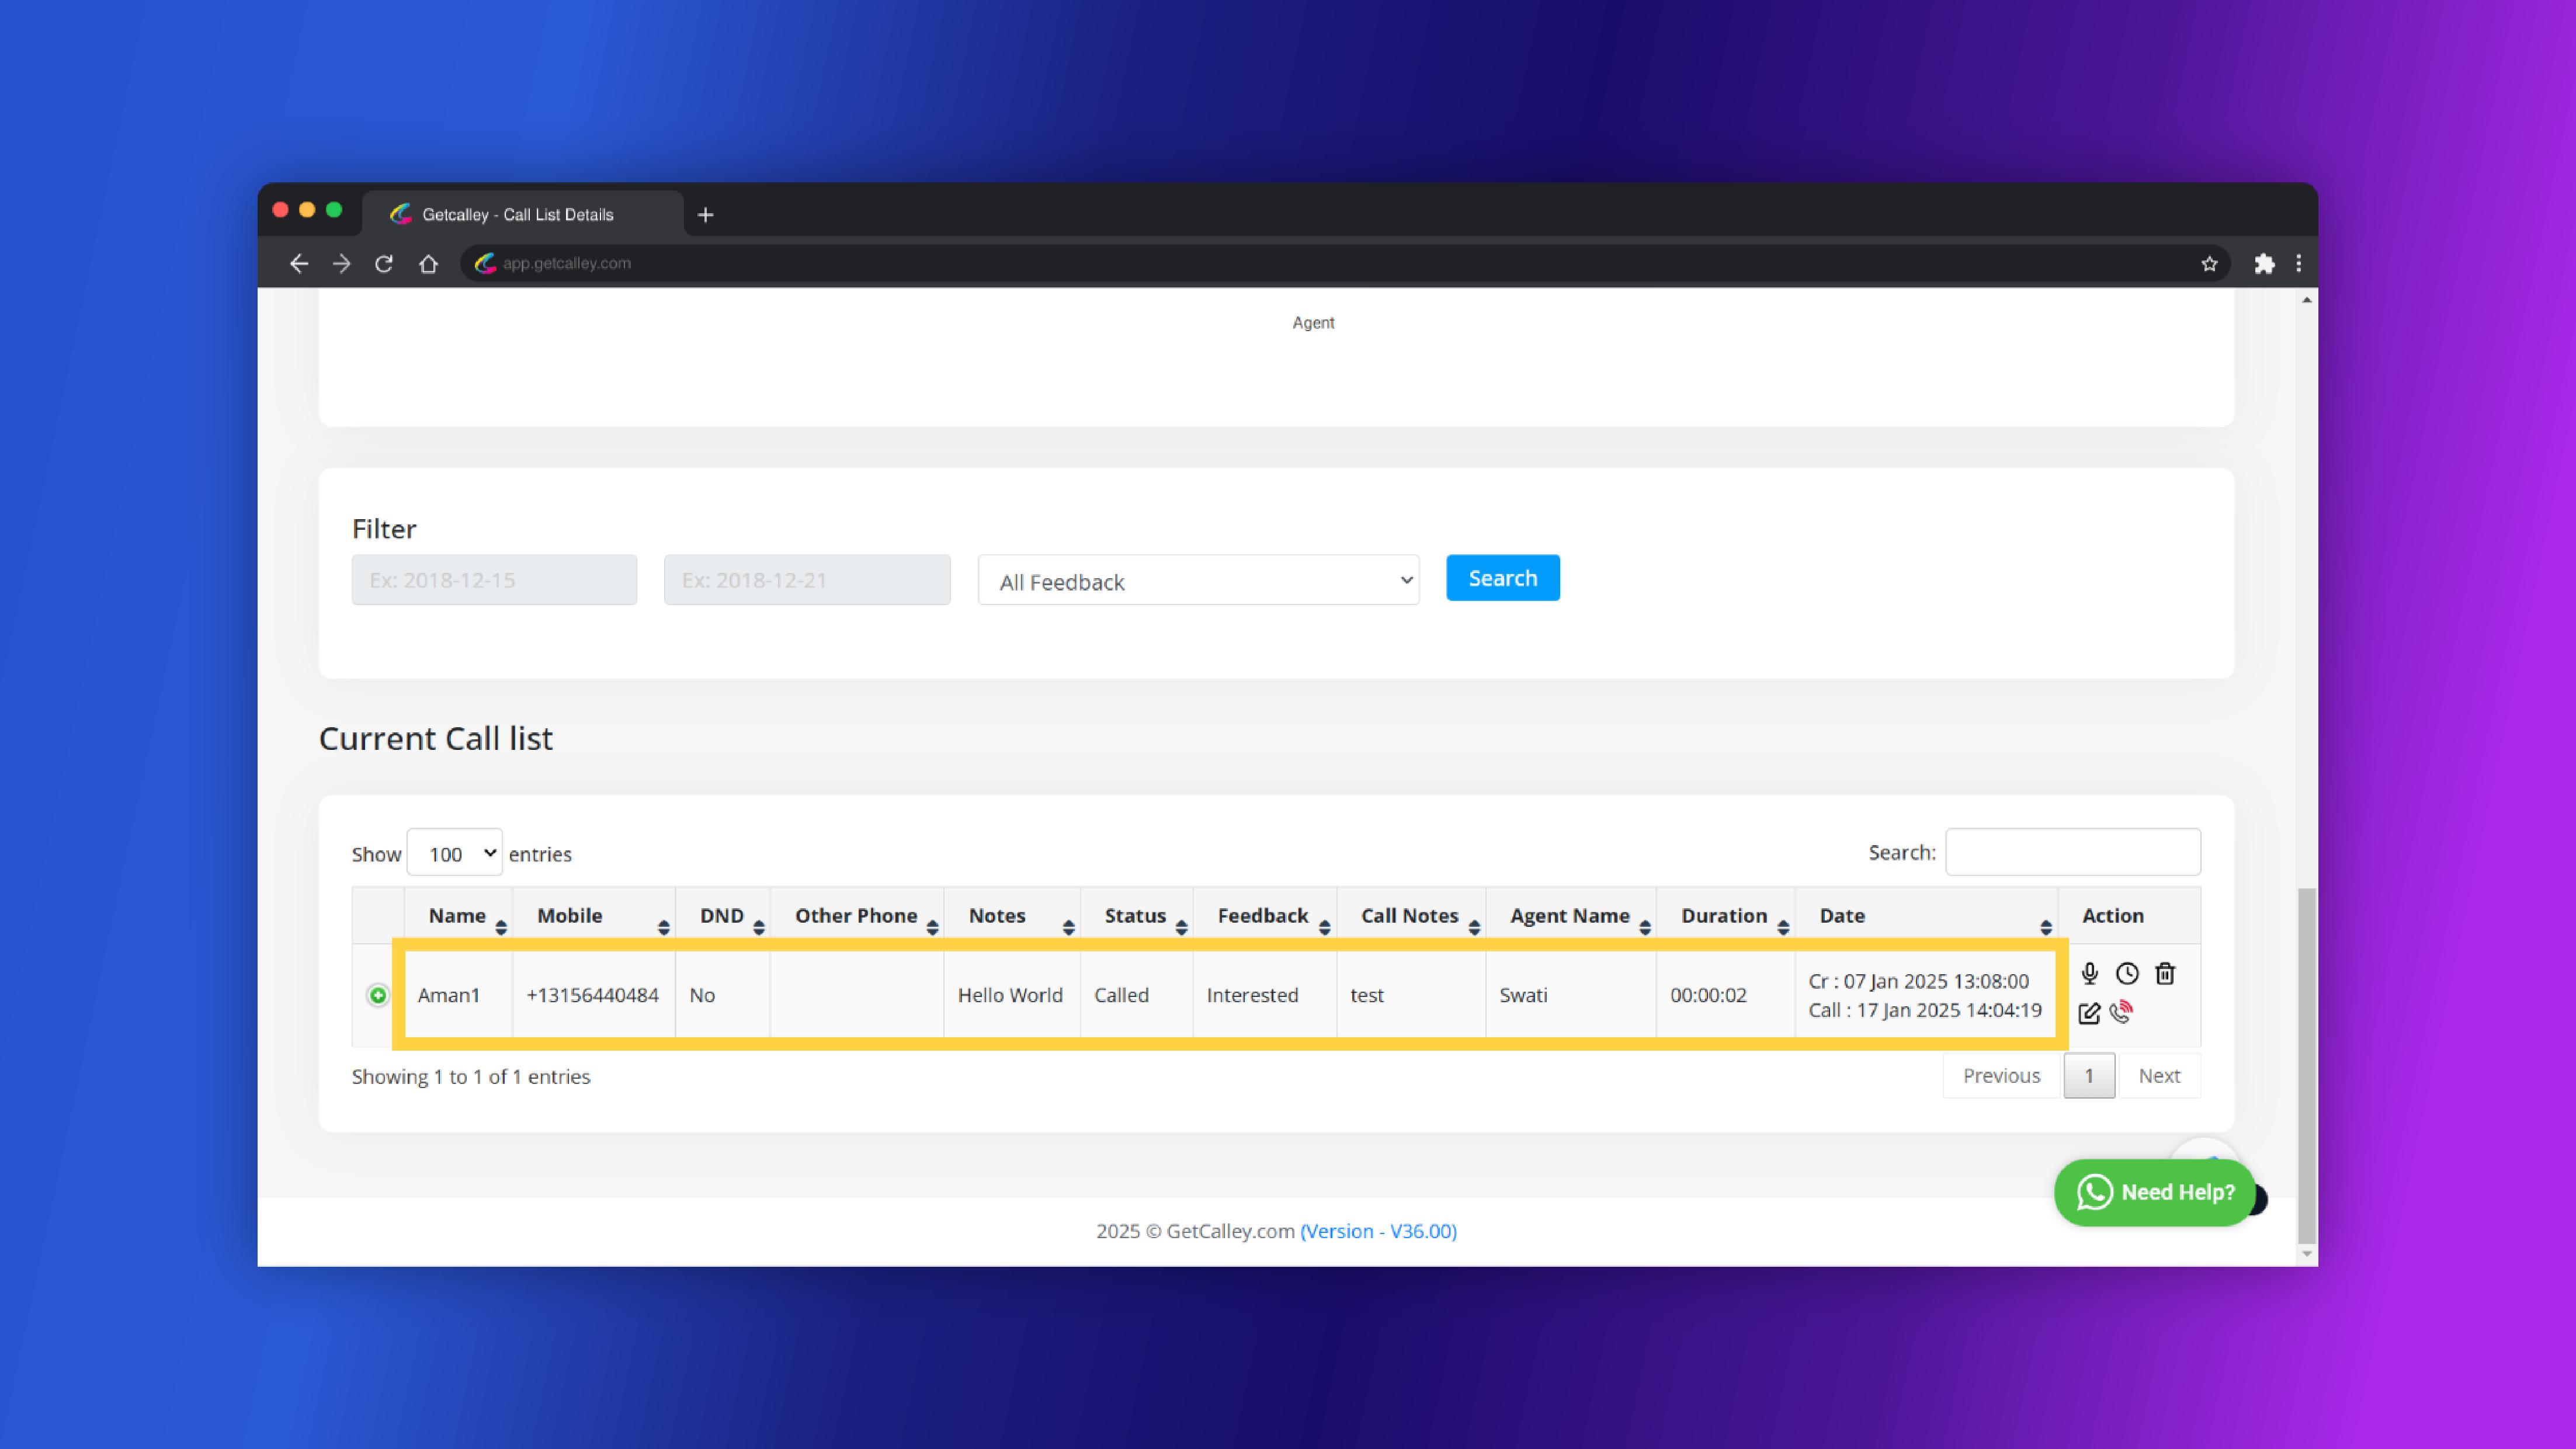Delete the Aman1 entry with trash icon
This screenshot has width=2576, height=1449.
tap(2165, 973)
